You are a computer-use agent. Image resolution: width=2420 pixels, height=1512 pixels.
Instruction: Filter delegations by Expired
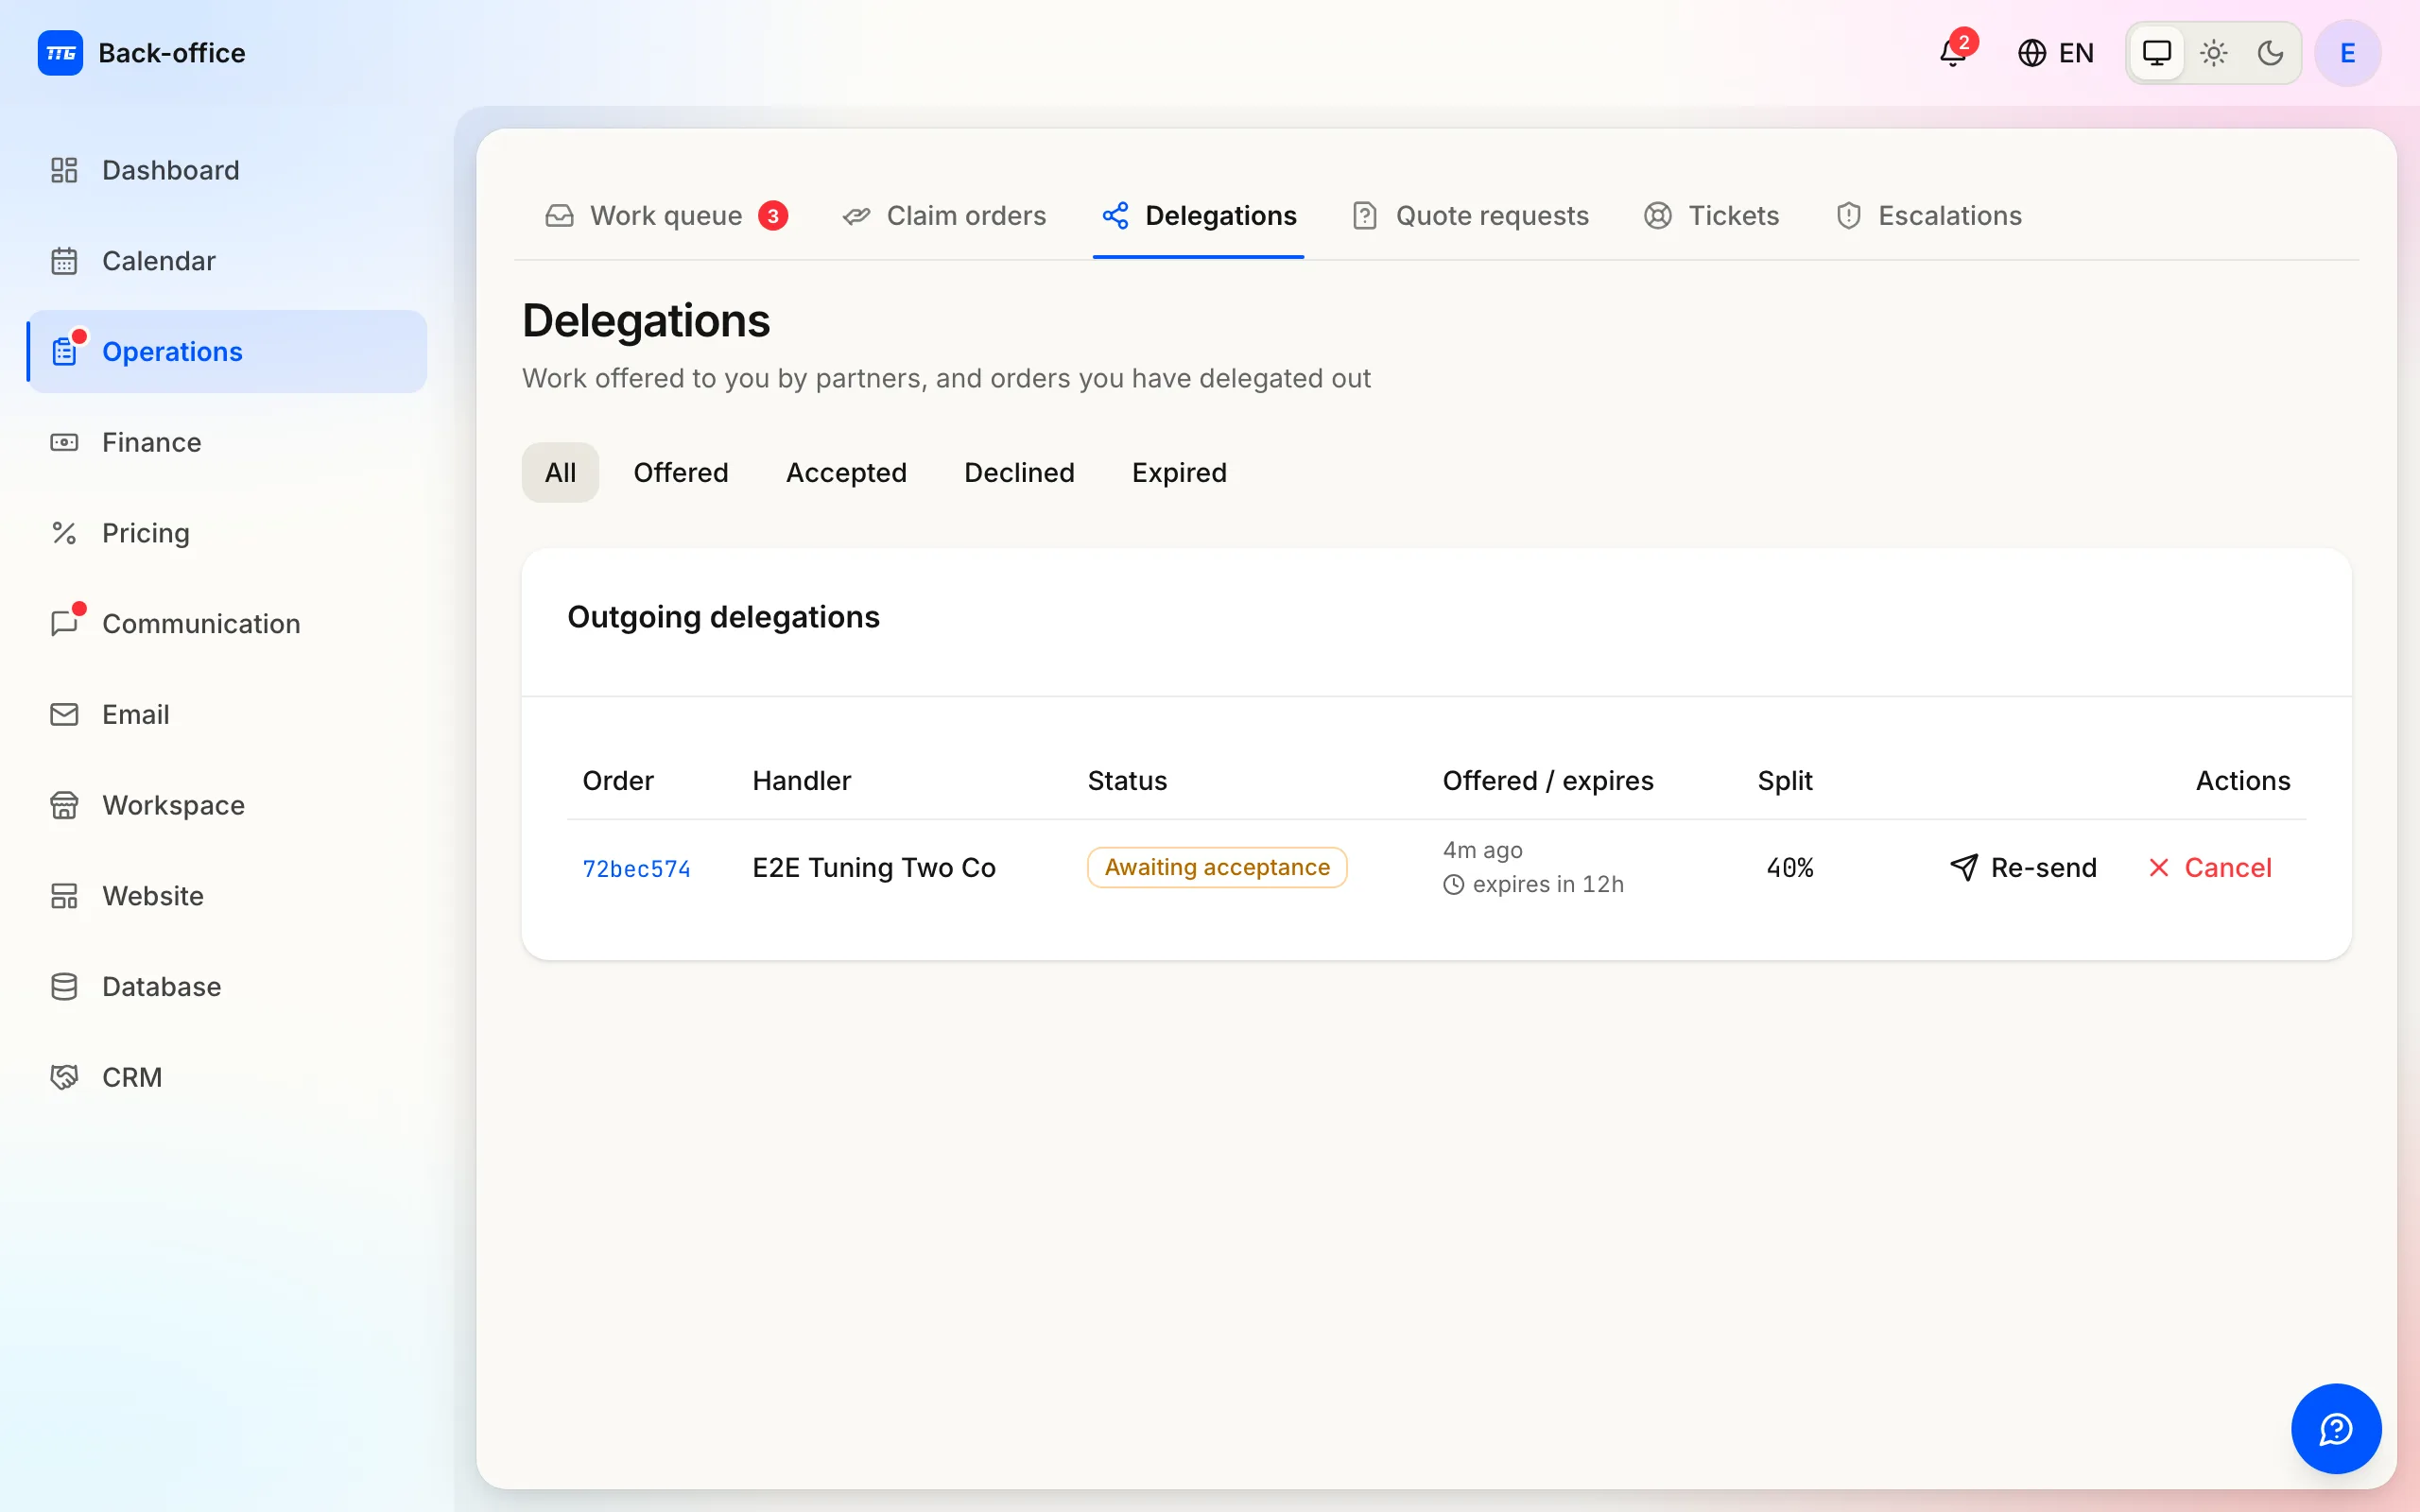pos(1179,472)
